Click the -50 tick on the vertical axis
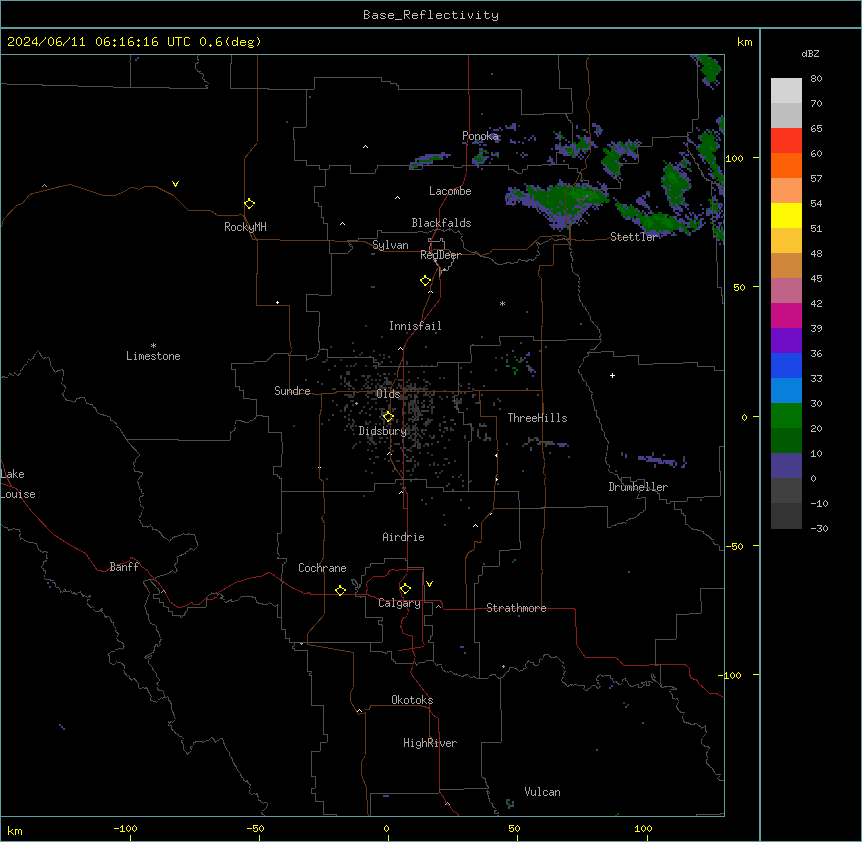 pyautogui.click(x=734, y=546)
